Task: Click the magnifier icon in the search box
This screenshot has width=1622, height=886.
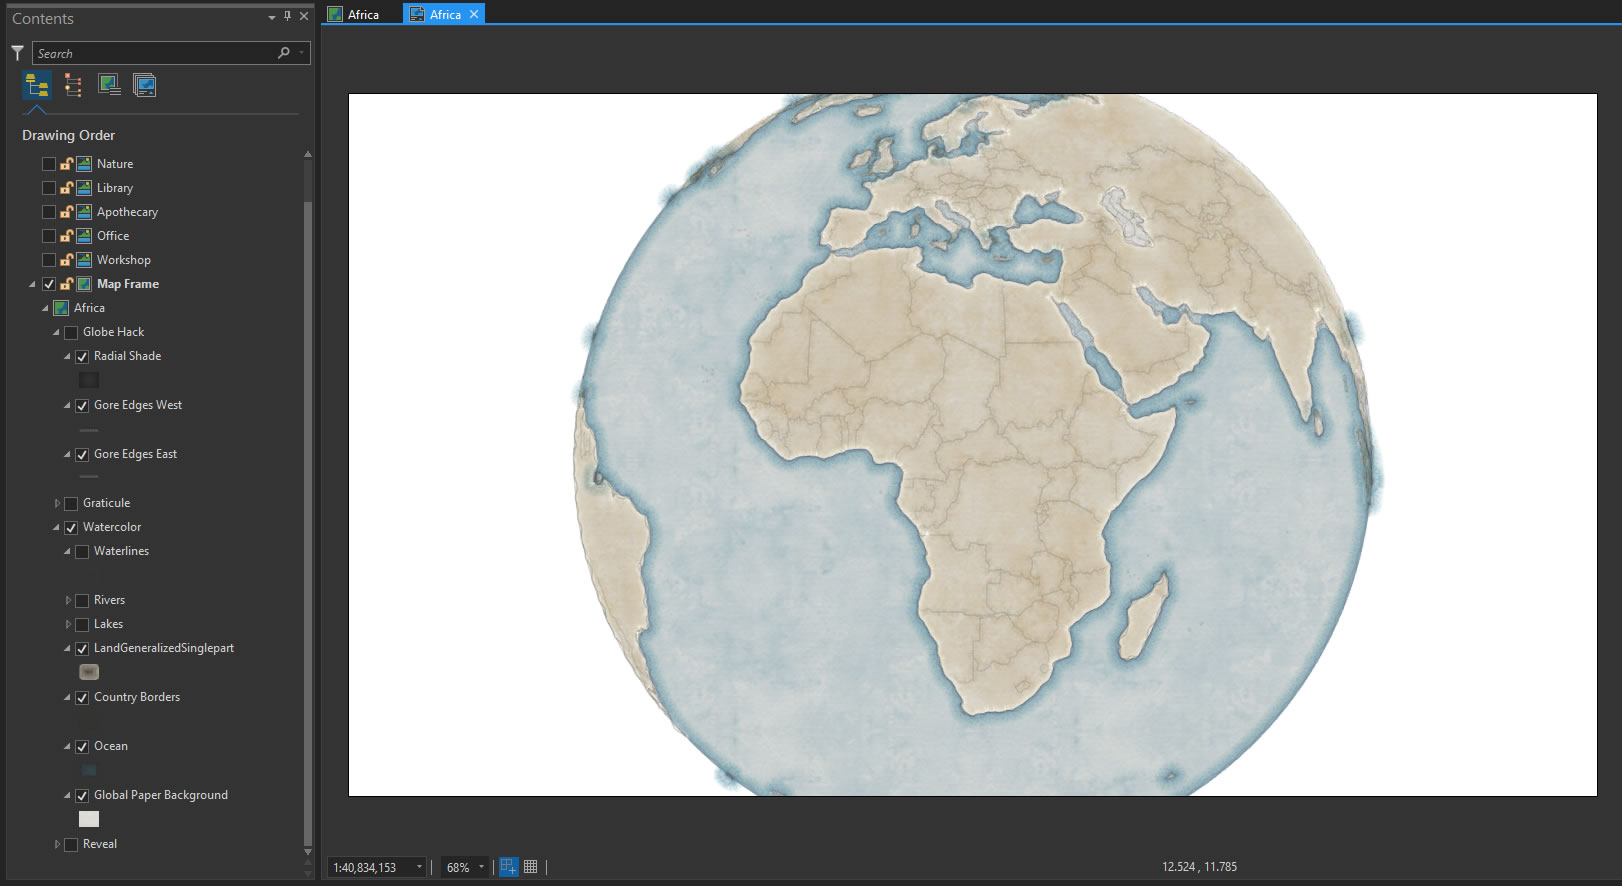Action: coord(284,53)
